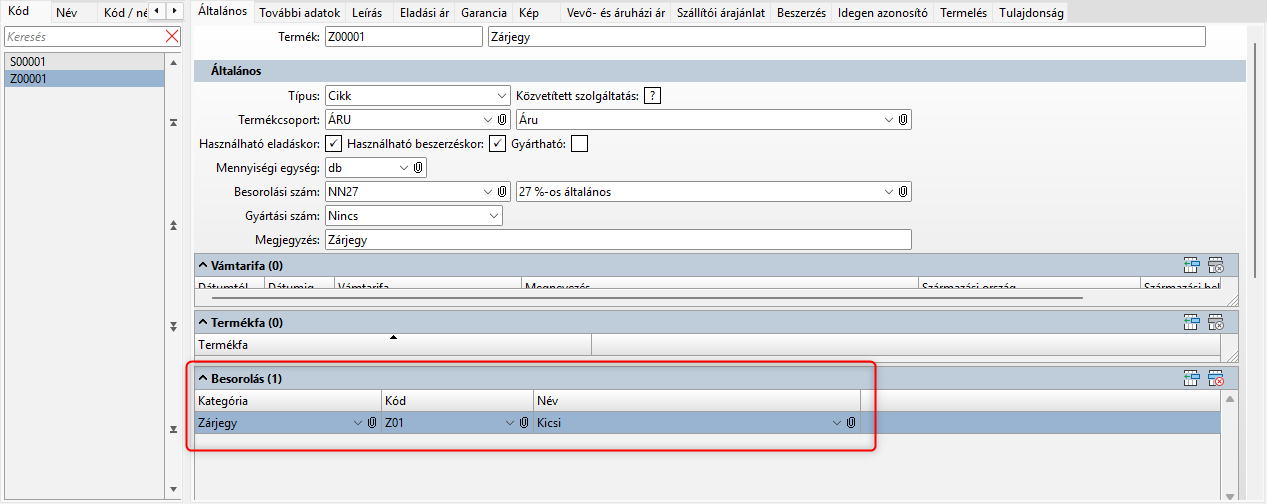Jump to bottom with the last splitter arrow

(x=174, y=429)
